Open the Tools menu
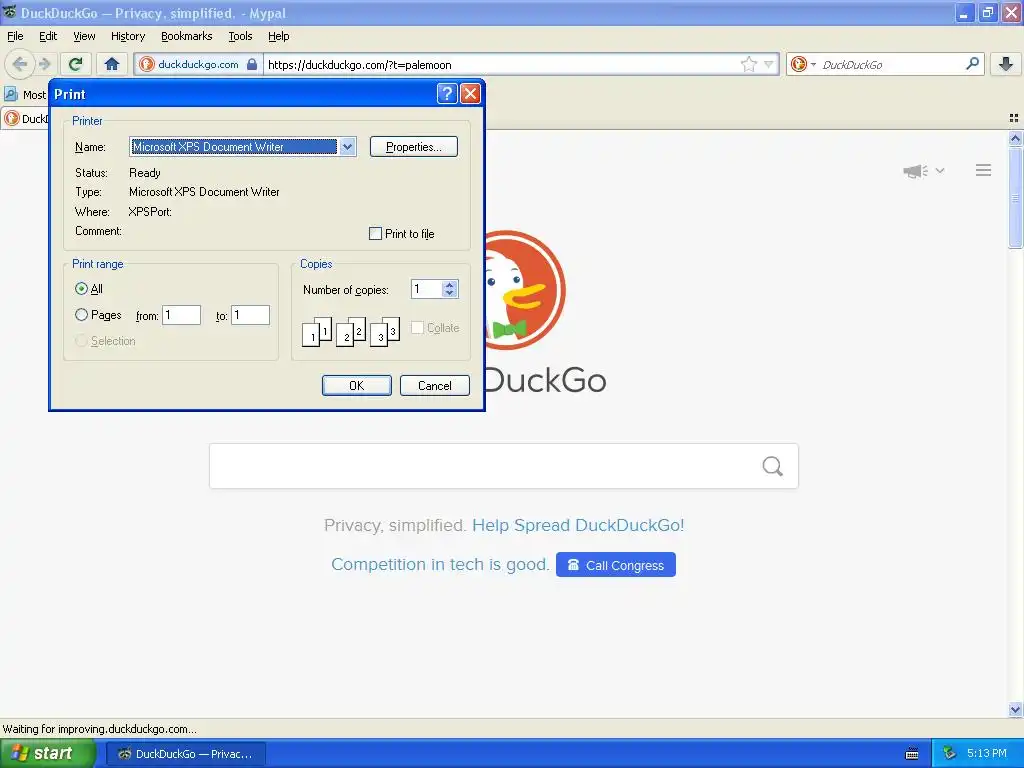1024x768 pixels. tap(240, 36)
